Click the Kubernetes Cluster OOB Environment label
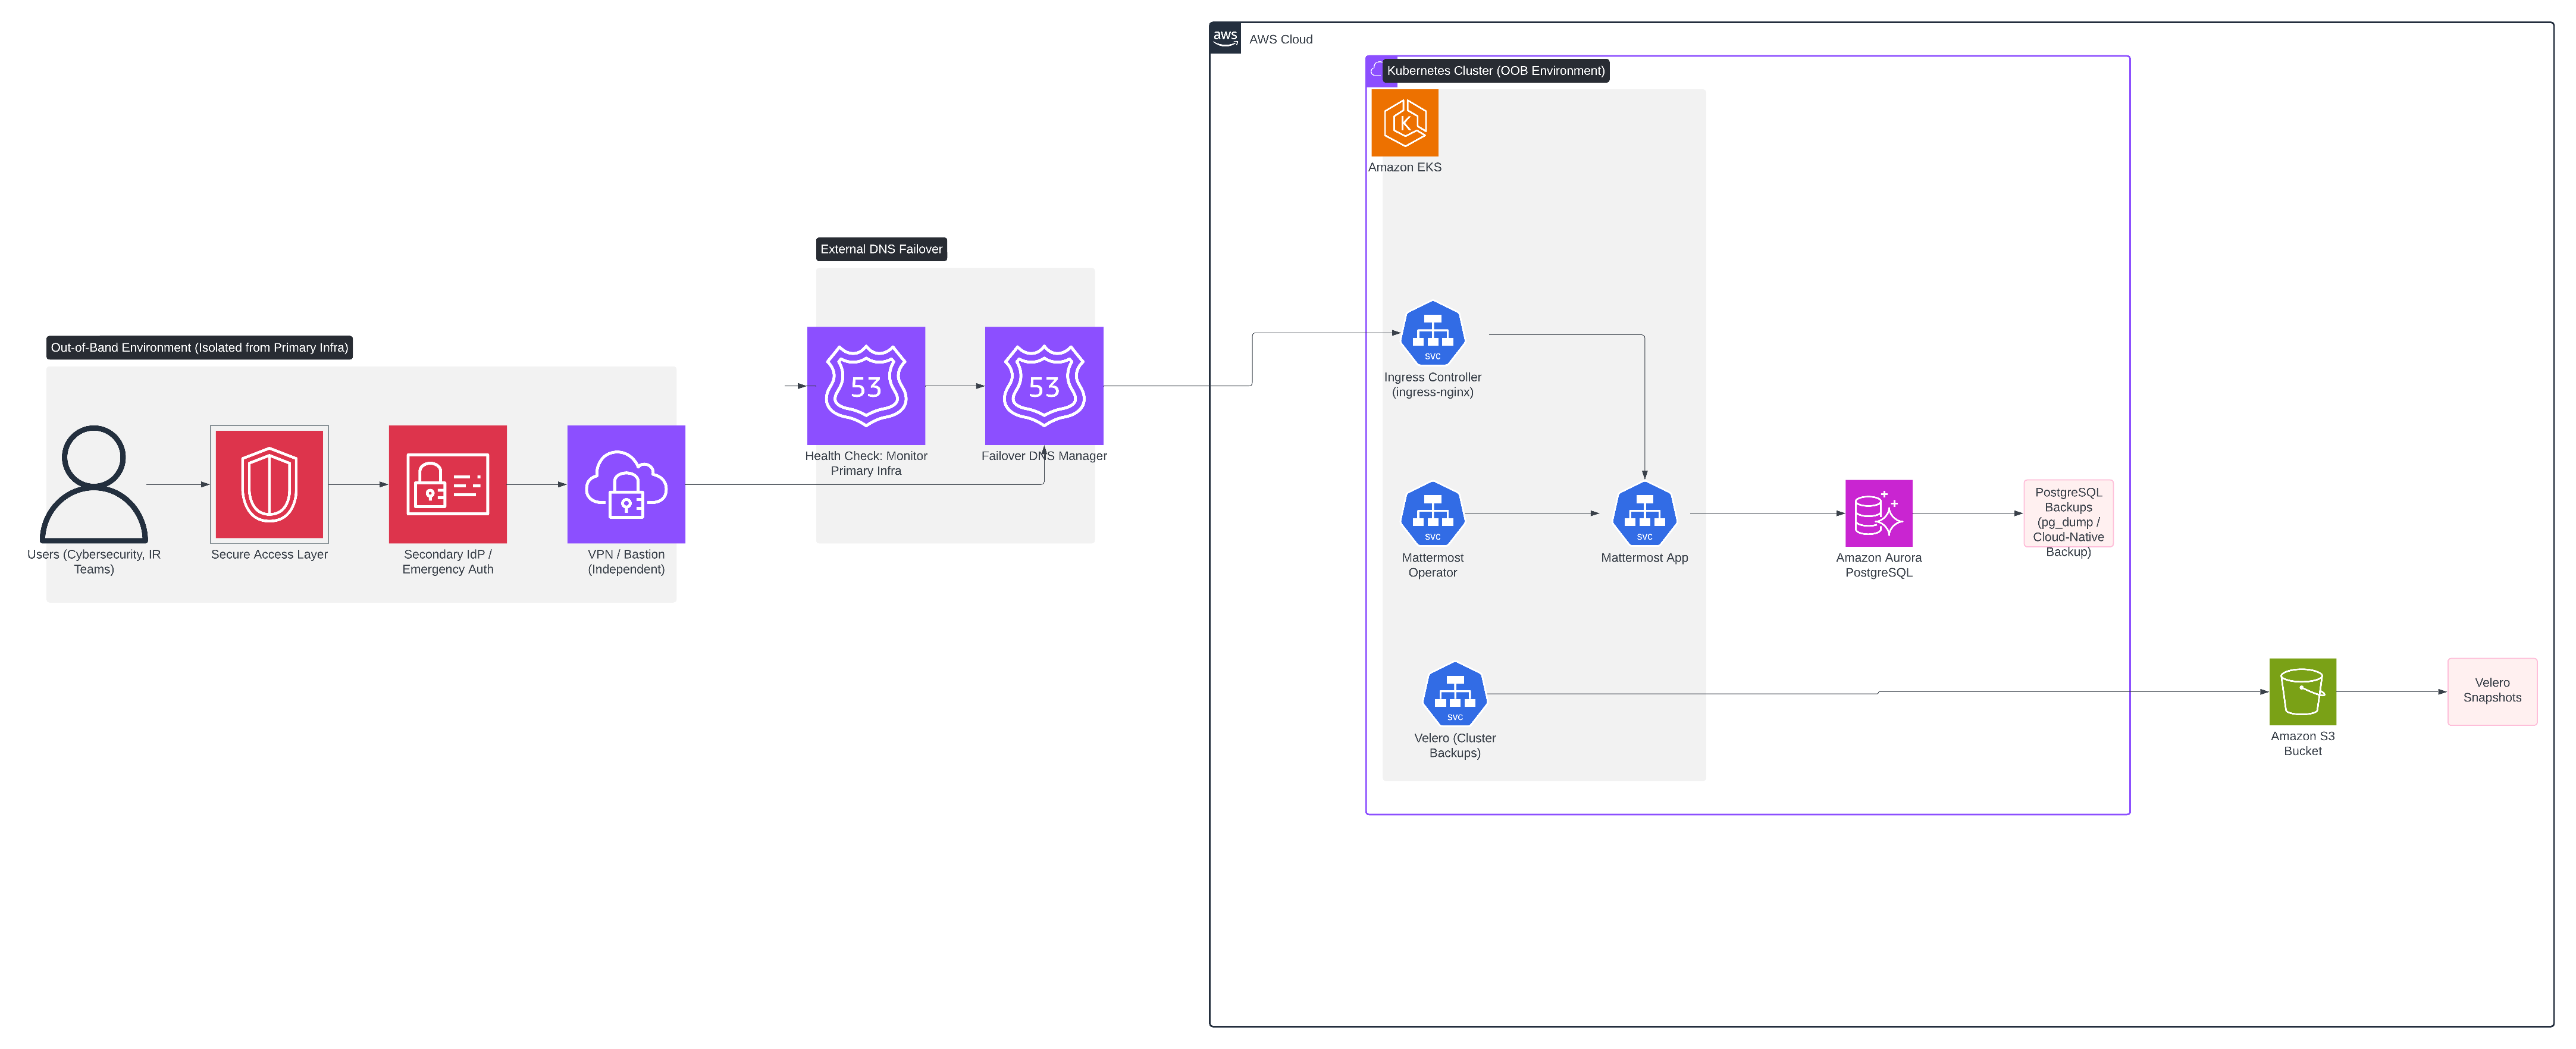Image resolution: width=2576 pixels, height=1049 pixels. 1497,71
